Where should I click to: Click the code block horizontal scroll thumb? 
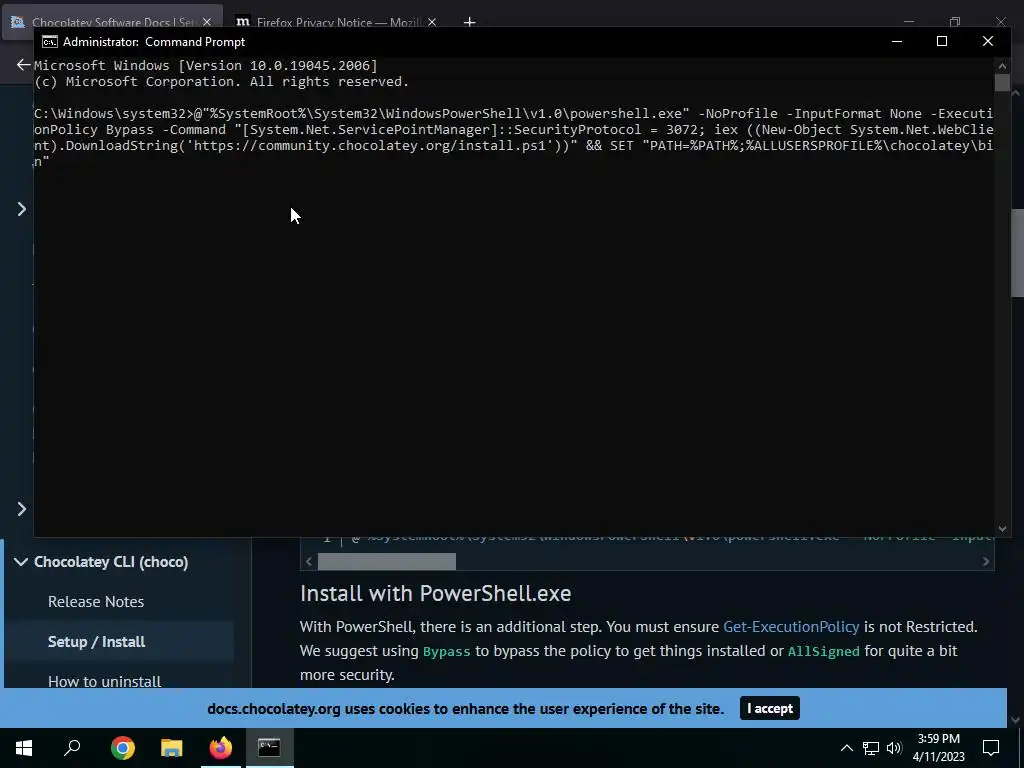coord(387,562)
